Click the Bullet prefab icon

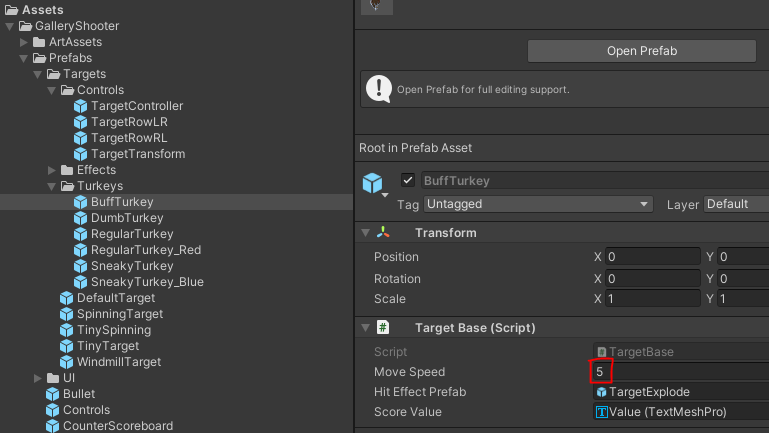click(53, 394)
